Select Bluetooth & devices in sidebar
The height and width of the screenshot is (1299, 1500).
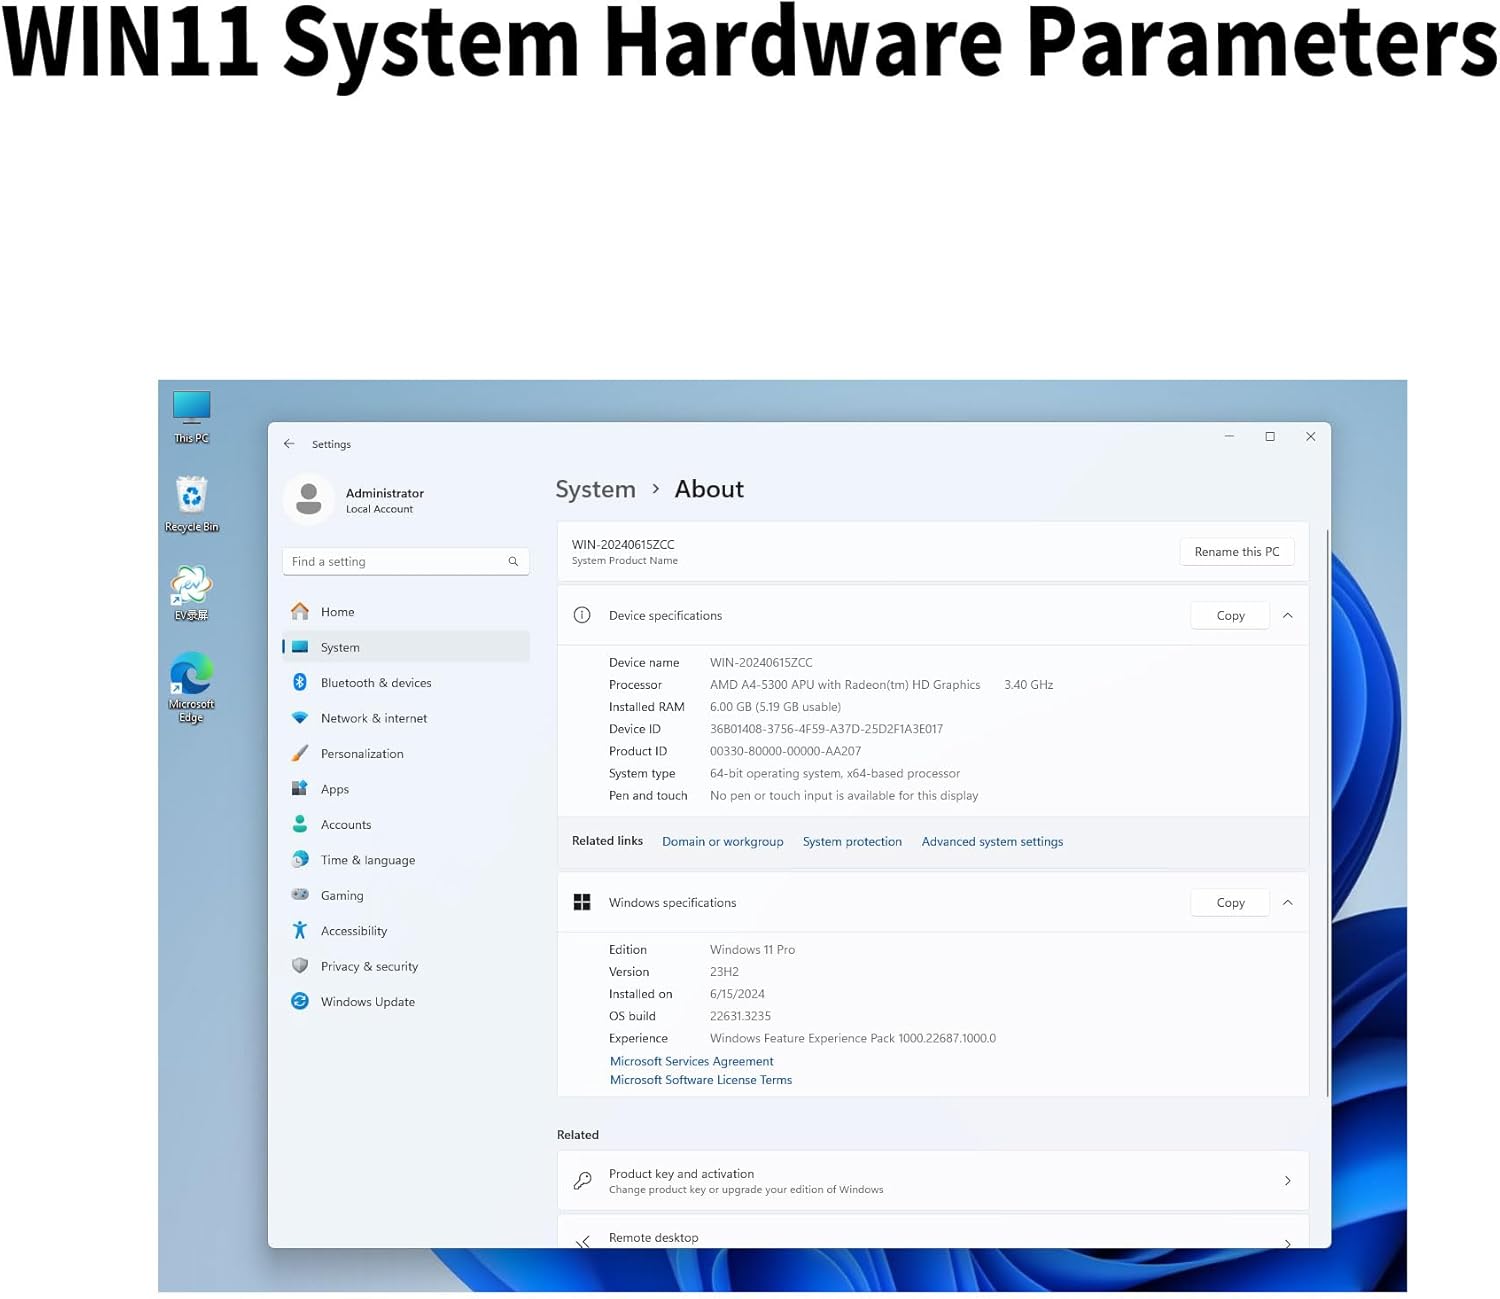point(406,683)
